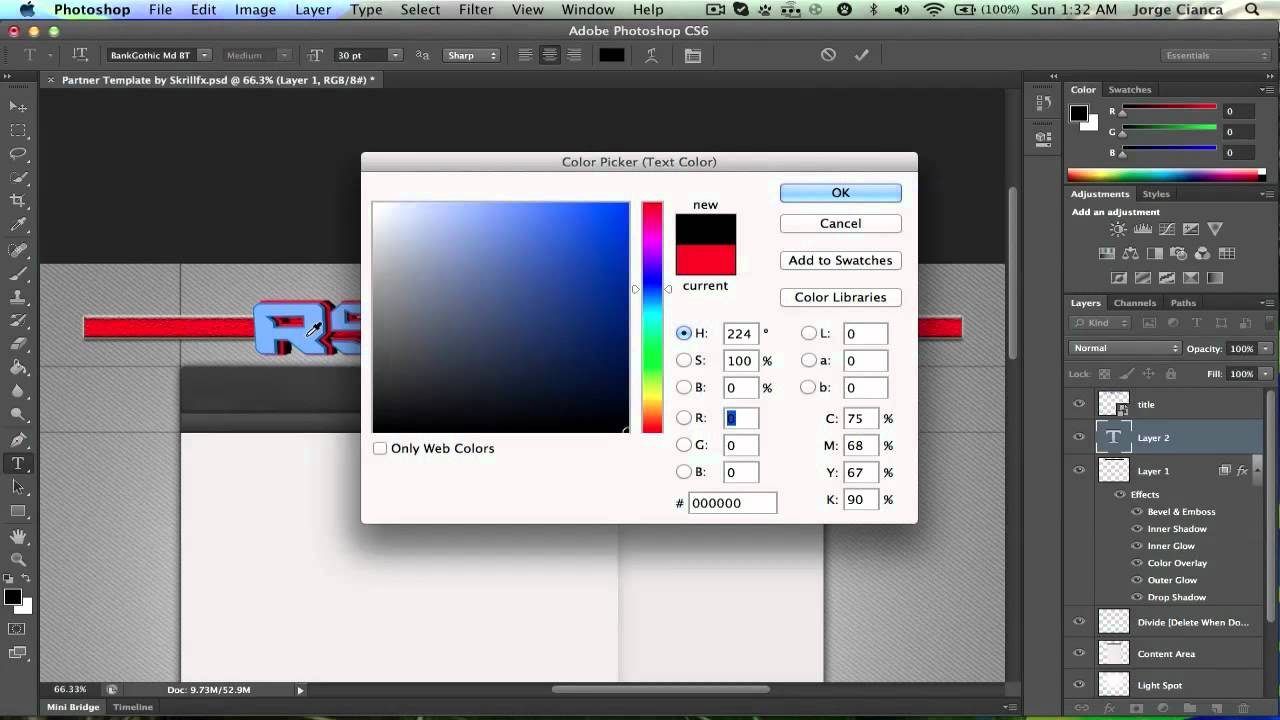Select the Quick Selection tool
This screenshot has width=1280, height=720.
point(18,177)
